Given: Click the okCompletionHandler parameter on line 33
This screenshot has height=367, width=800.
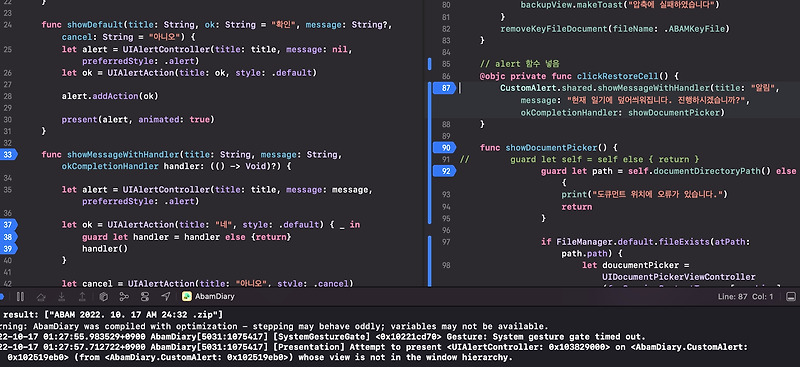Looking at the screenshot, I should click(x=110, y=166).
